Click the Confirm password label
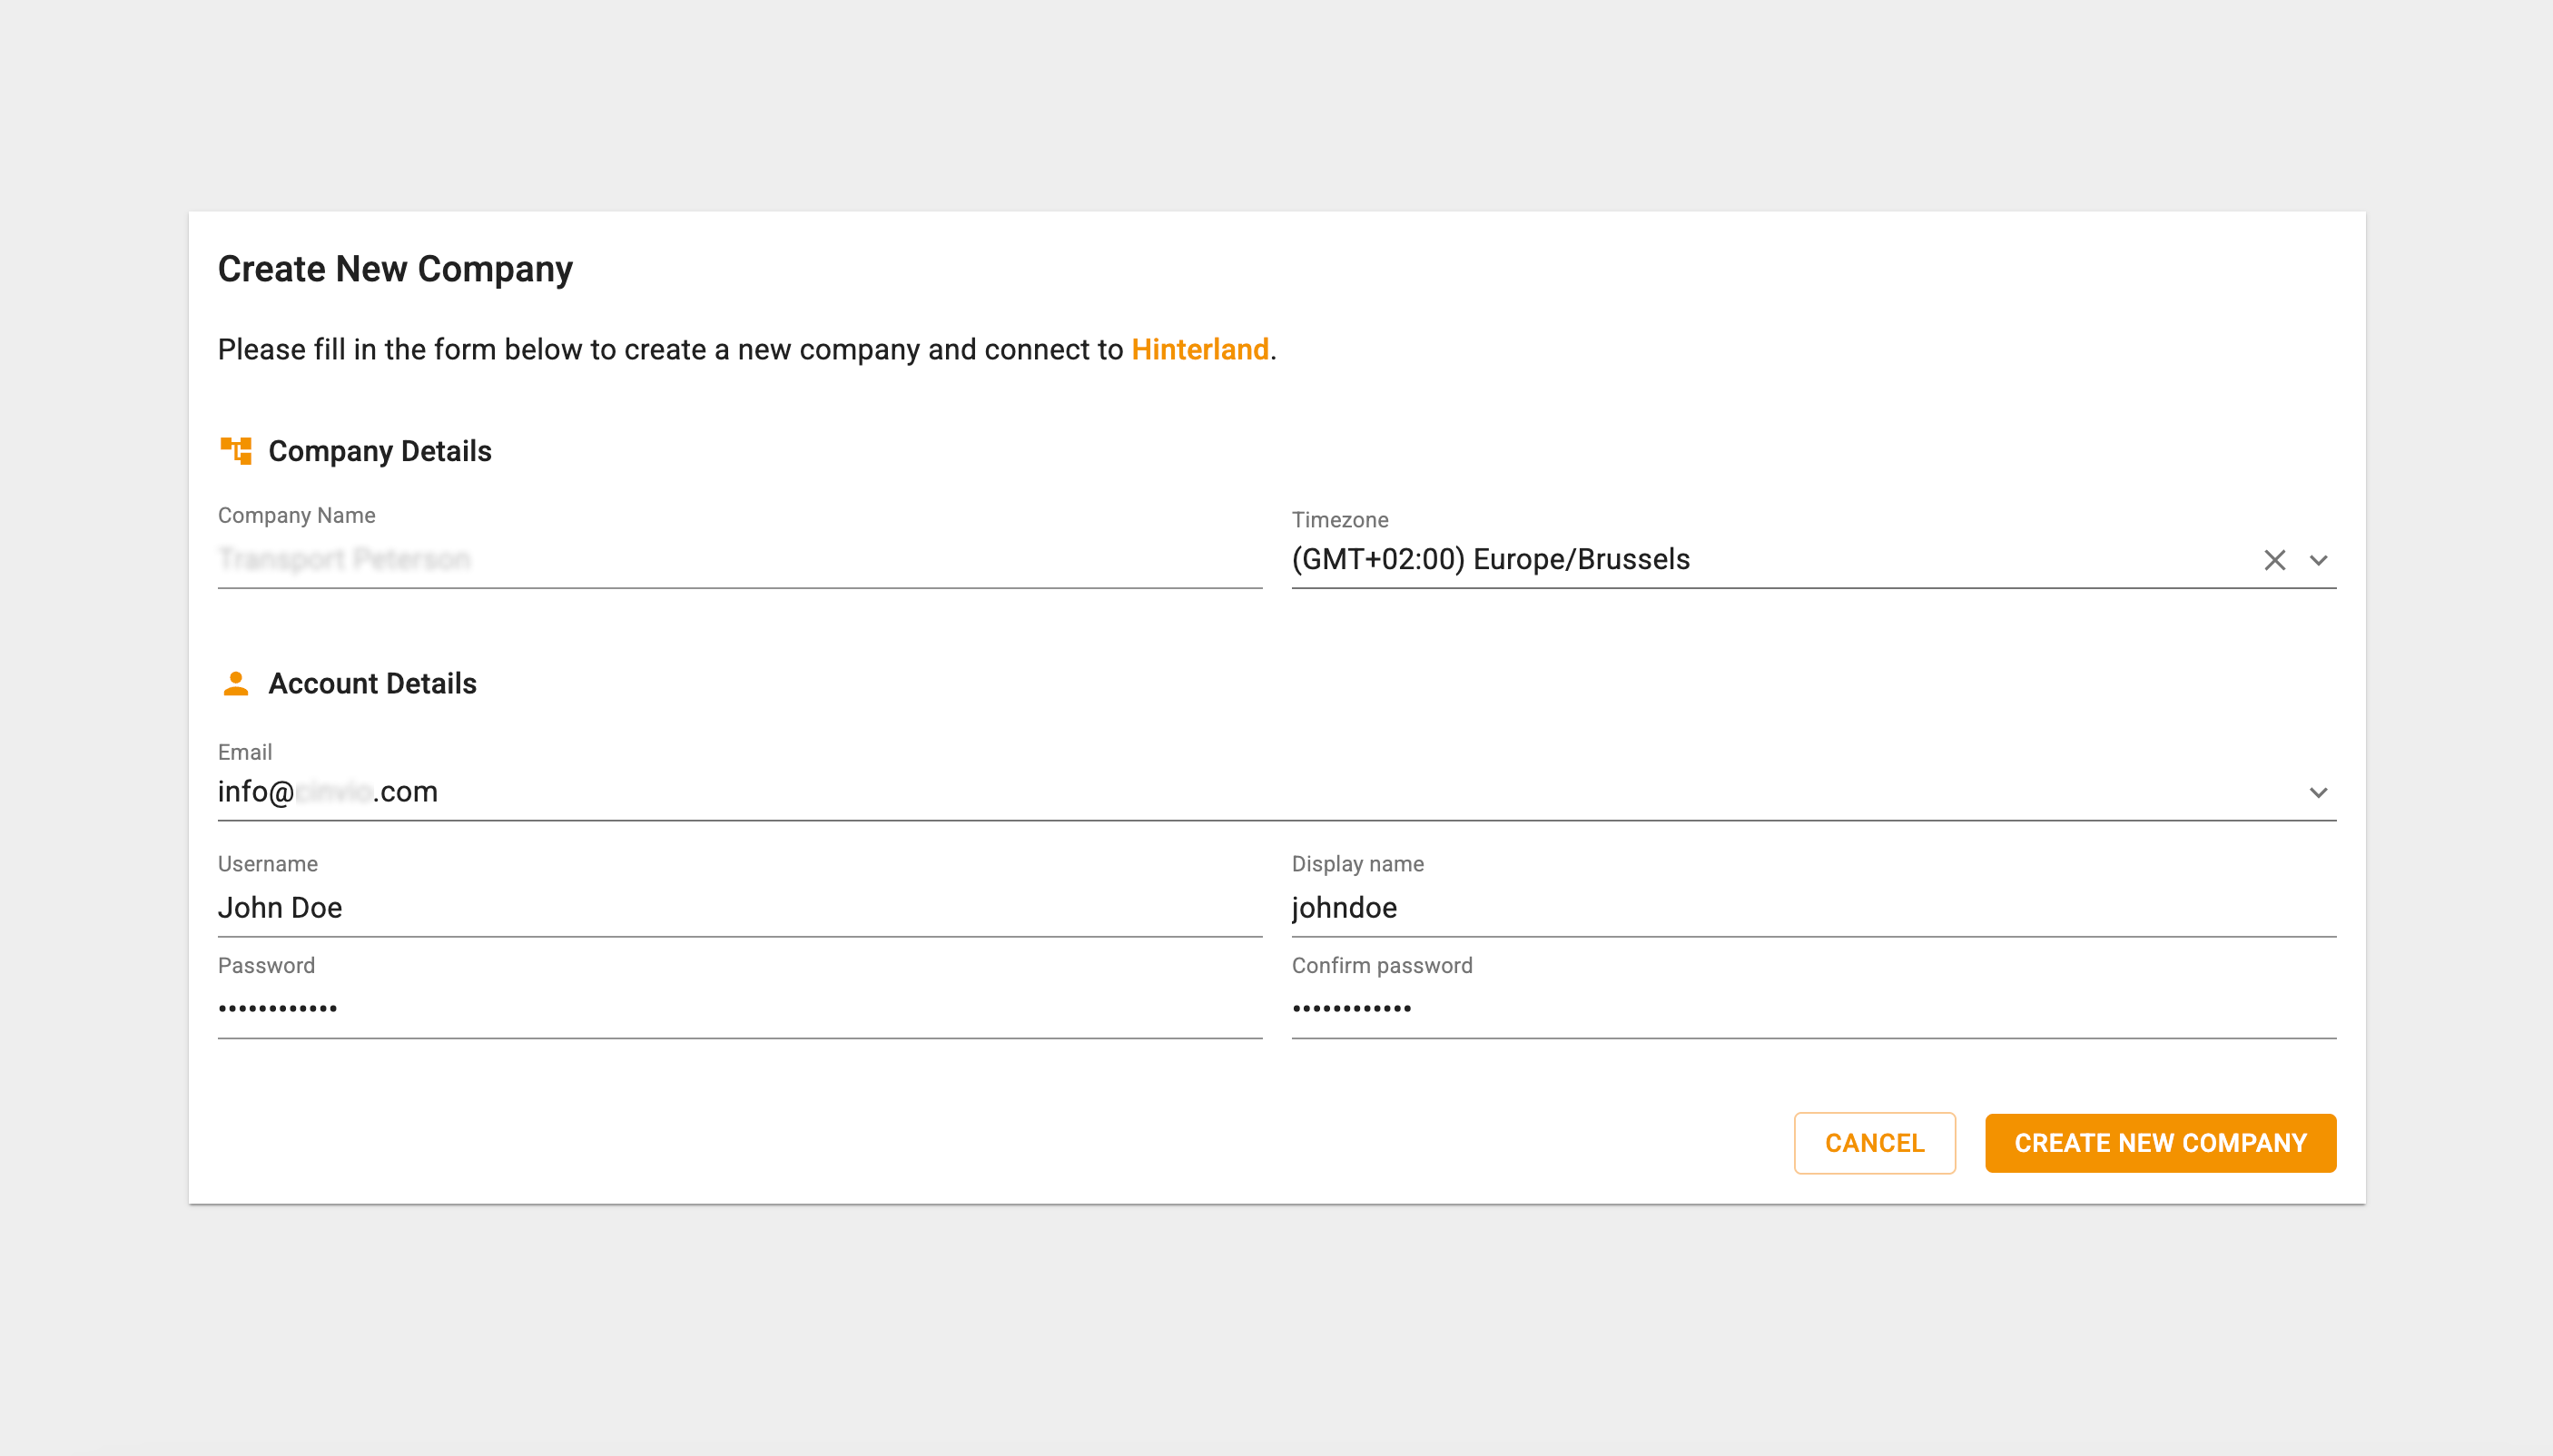This screenshot has width=2553, height=1456. point(1381,966)
